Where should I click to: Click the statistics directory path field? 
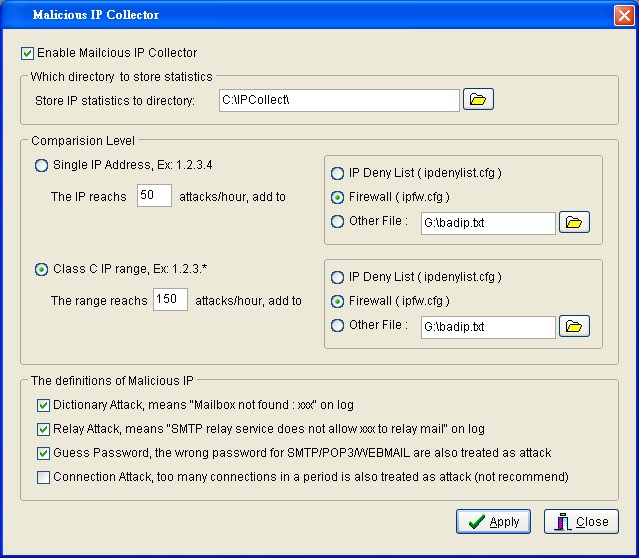tap(339, 100)
